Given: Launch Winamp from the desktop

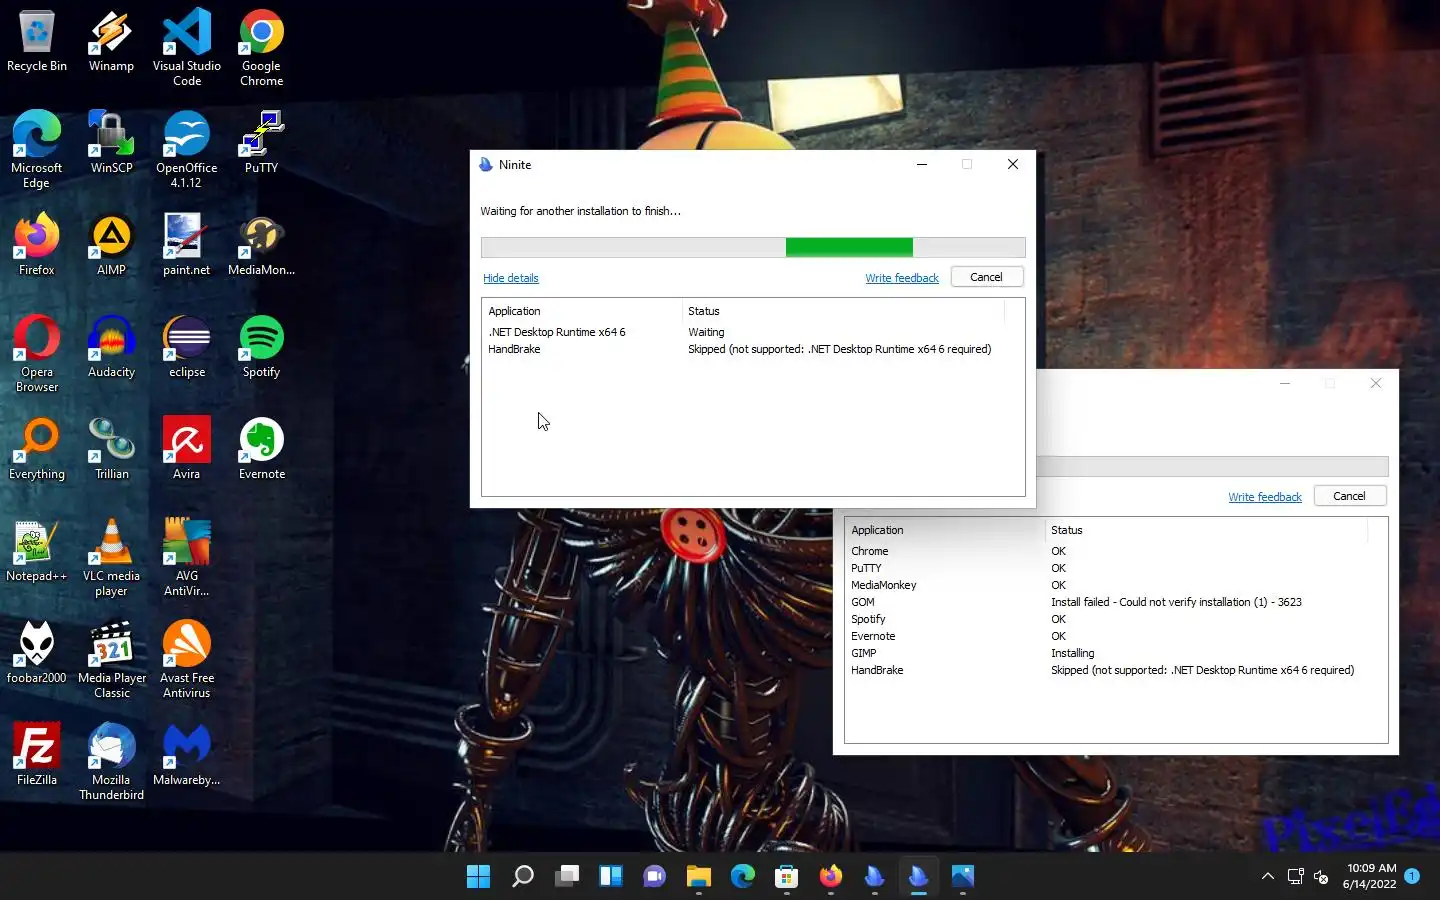Looking at the screenshot, I should click(x=111, y=40).
